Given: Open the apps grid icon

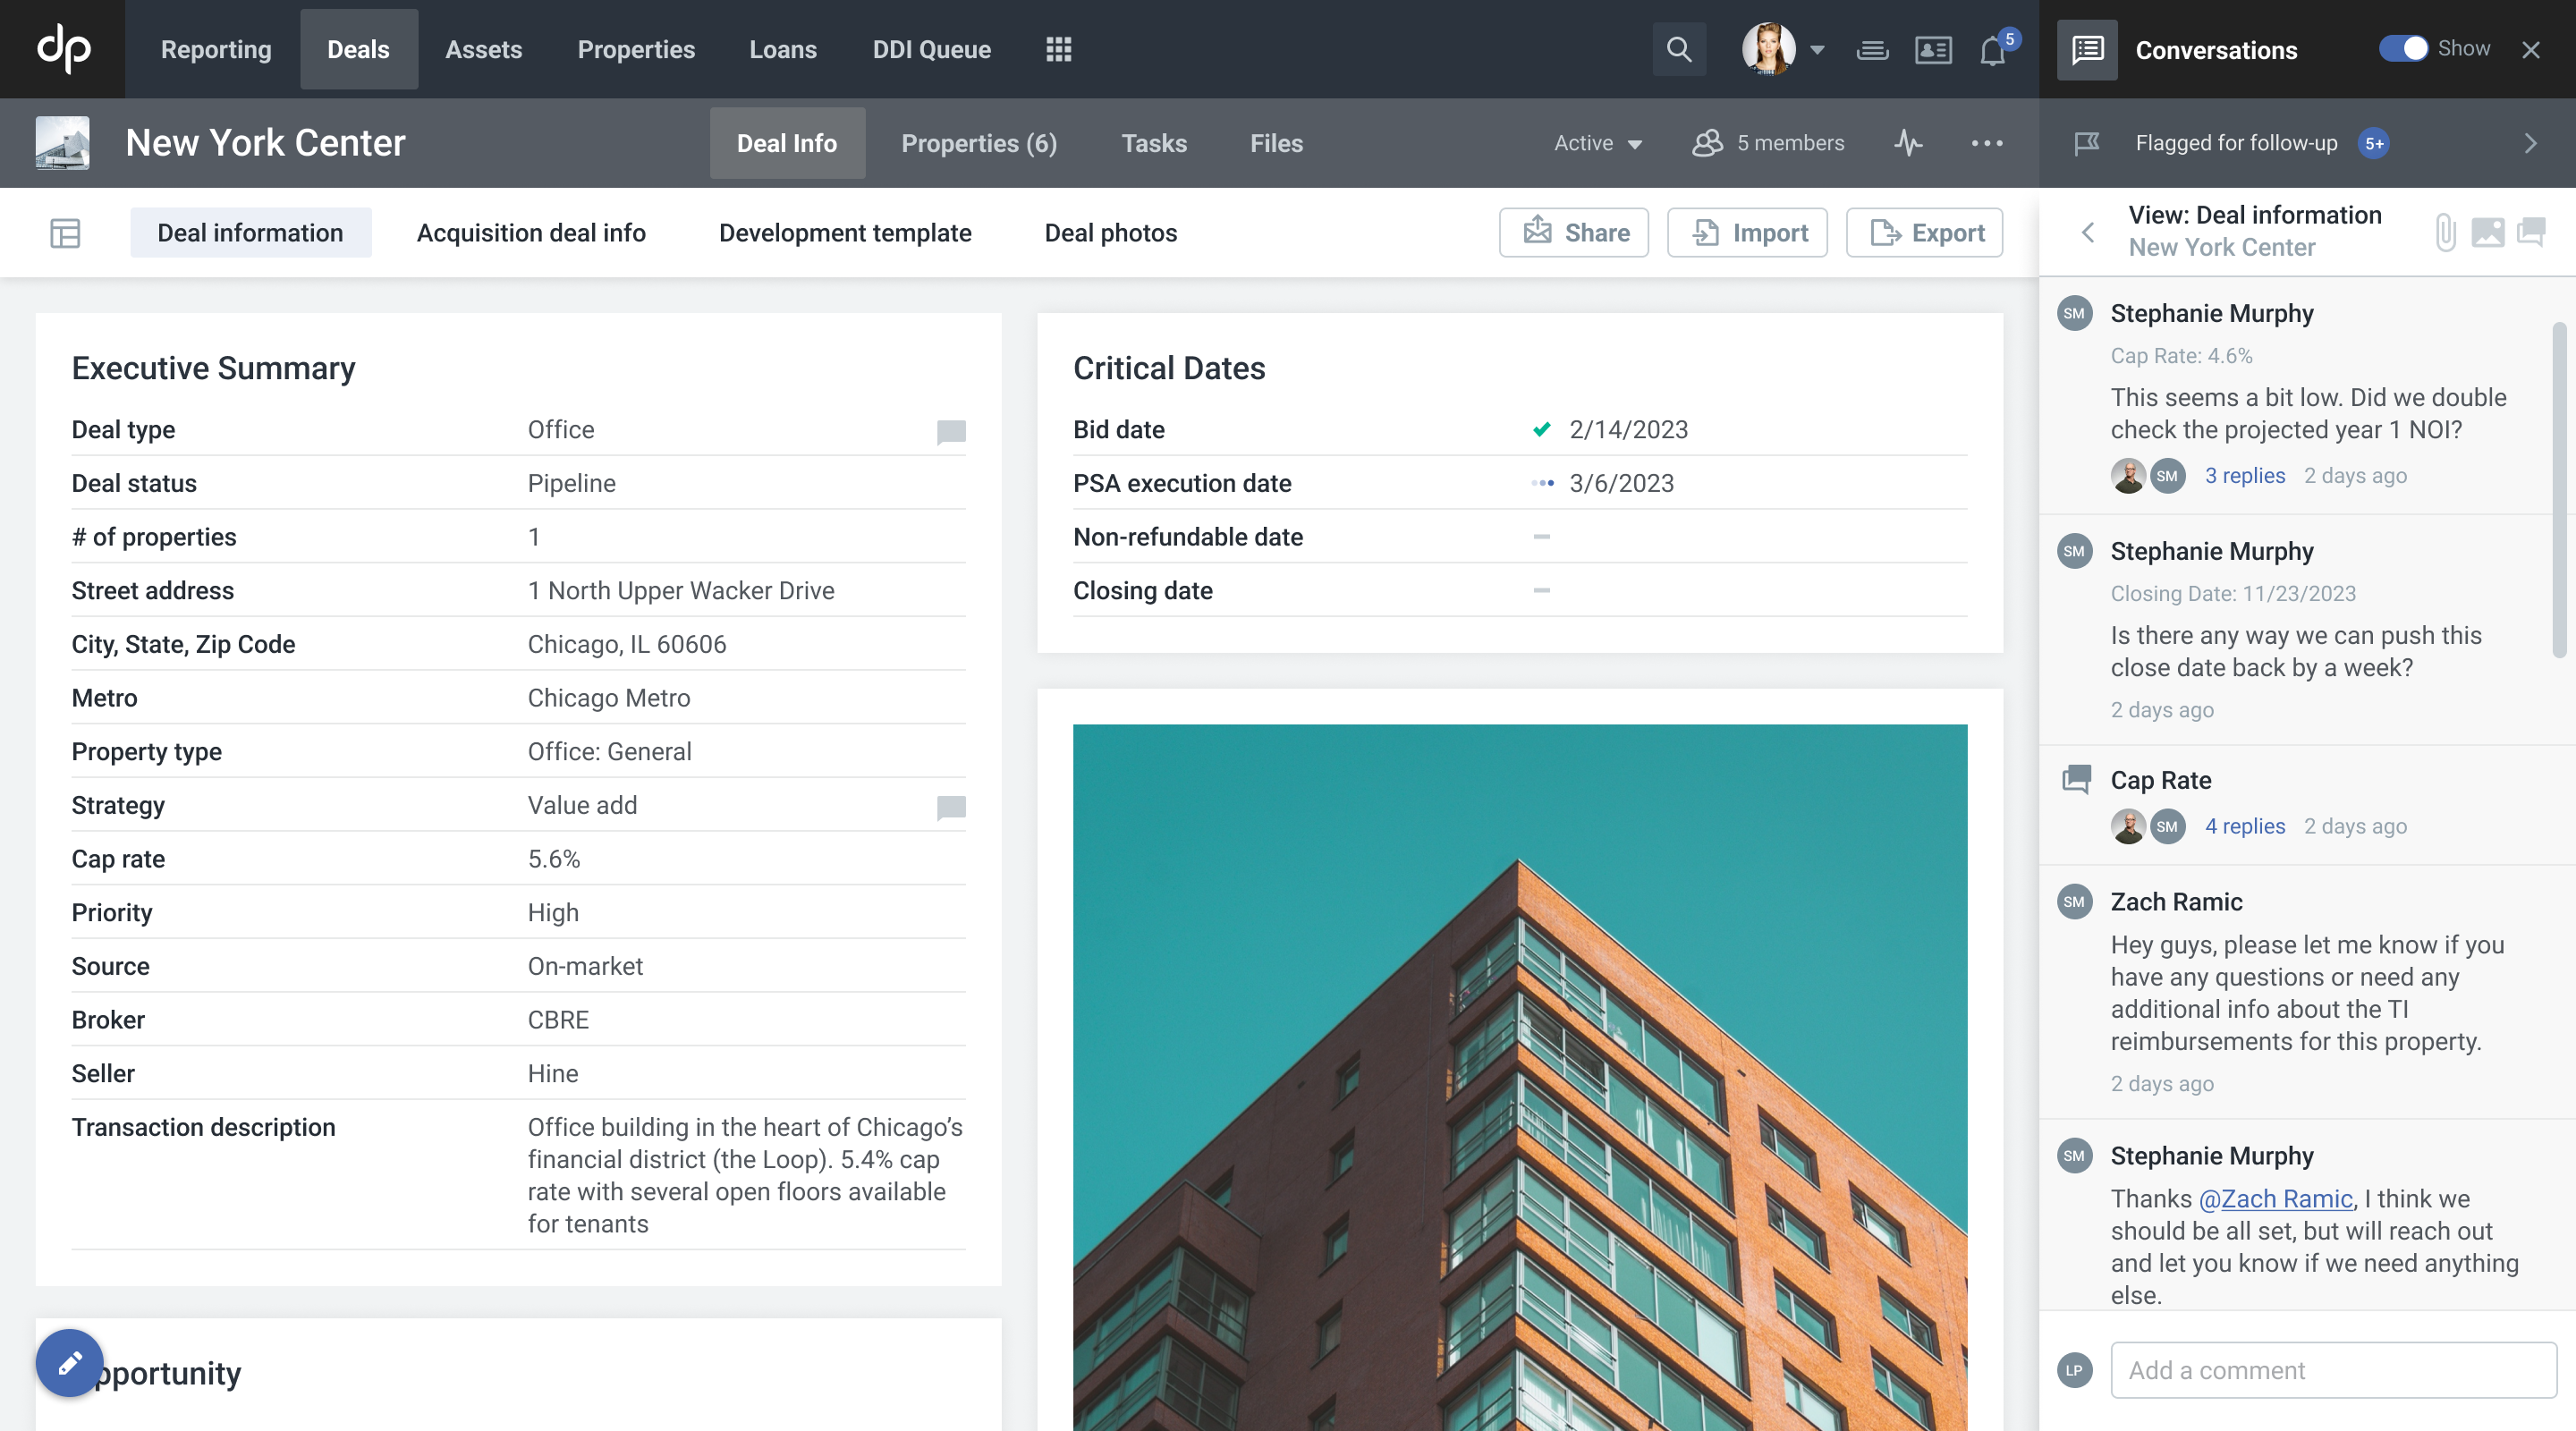Looking at the screenshot, I should coord(1058,49).
